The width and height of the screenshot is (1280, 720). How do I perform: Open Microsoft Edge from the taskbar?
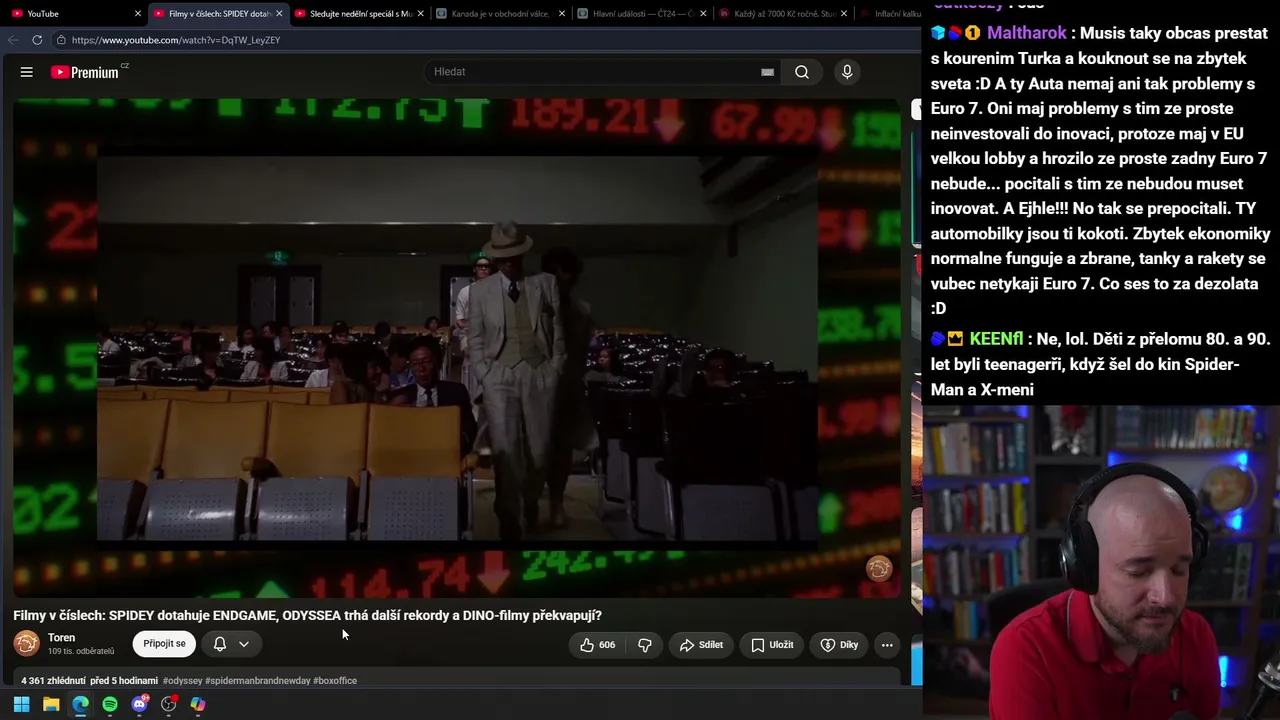click(x=80, y=704)
